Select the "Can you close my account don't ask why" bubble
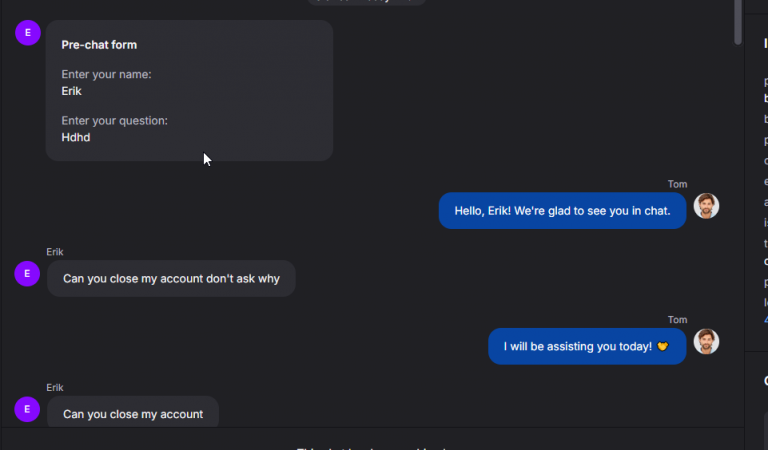 171,279
